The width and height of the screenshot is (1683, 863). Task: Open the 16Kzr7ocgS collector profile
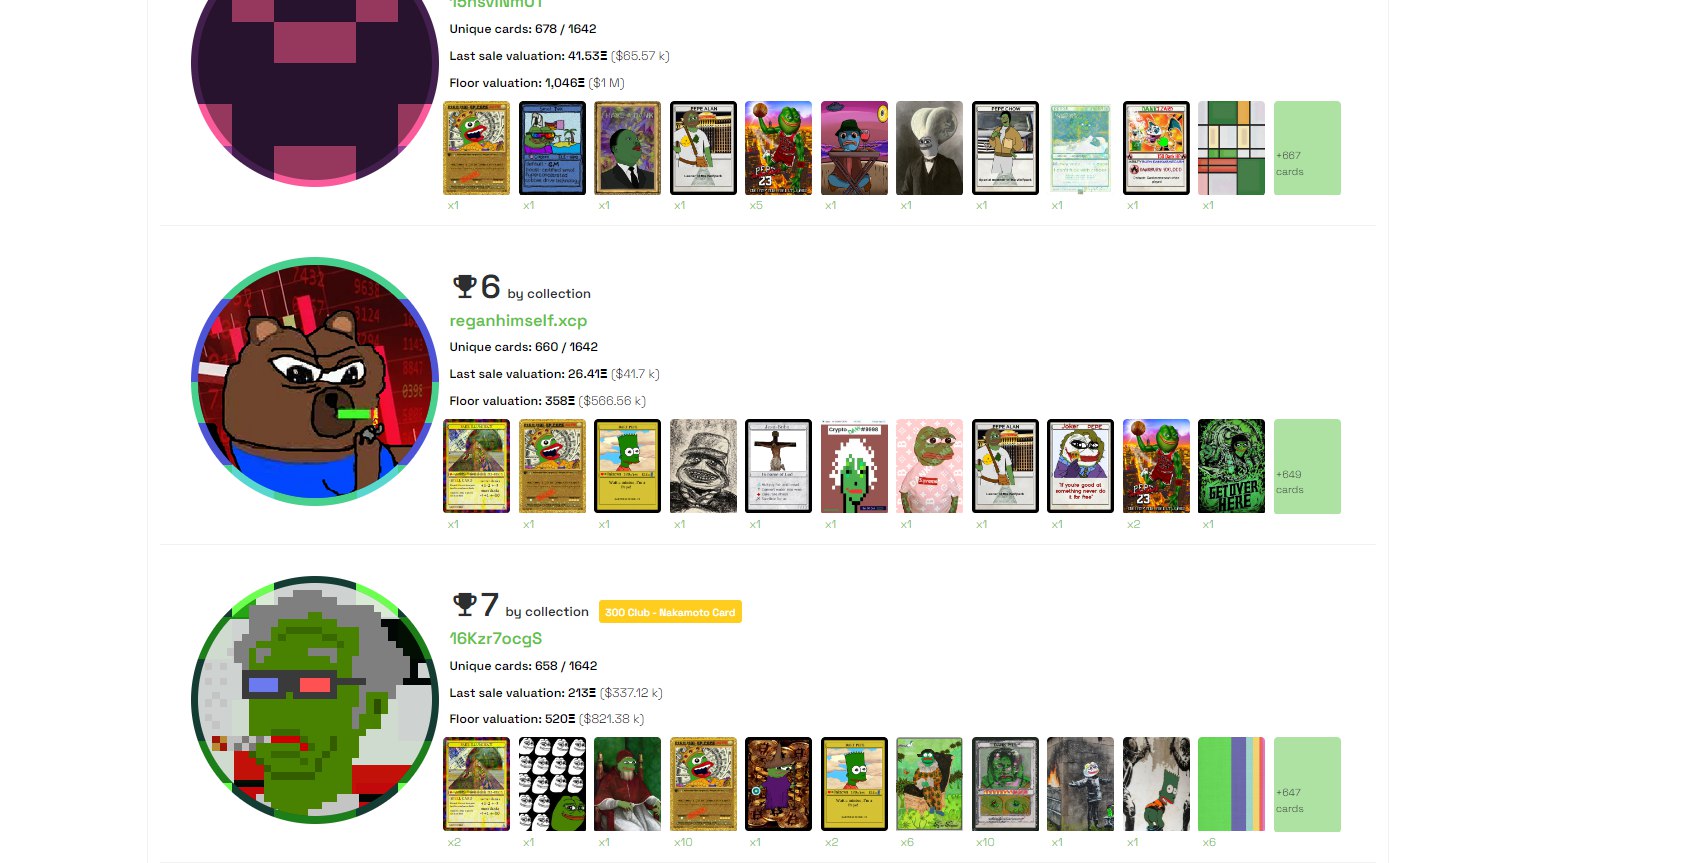coord(496,638)
